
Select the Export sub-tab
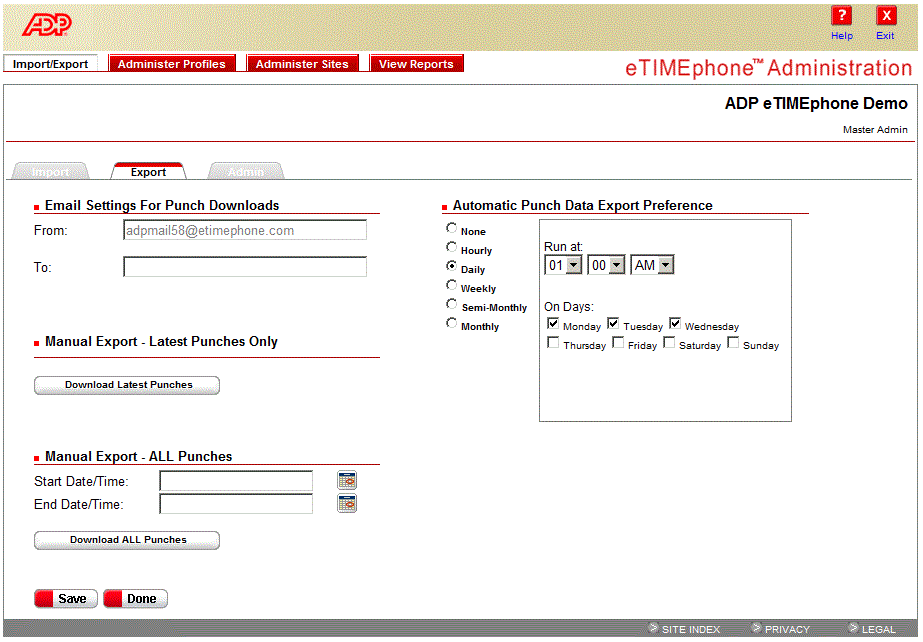coord(148,171)
